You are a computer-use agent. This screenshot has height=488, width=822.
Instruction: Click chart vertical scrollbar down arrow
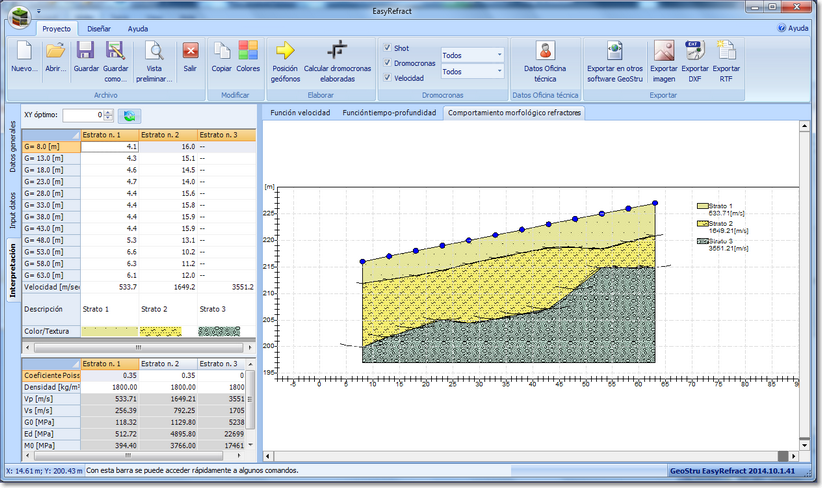pyautogui.click(x=805, y=445)
